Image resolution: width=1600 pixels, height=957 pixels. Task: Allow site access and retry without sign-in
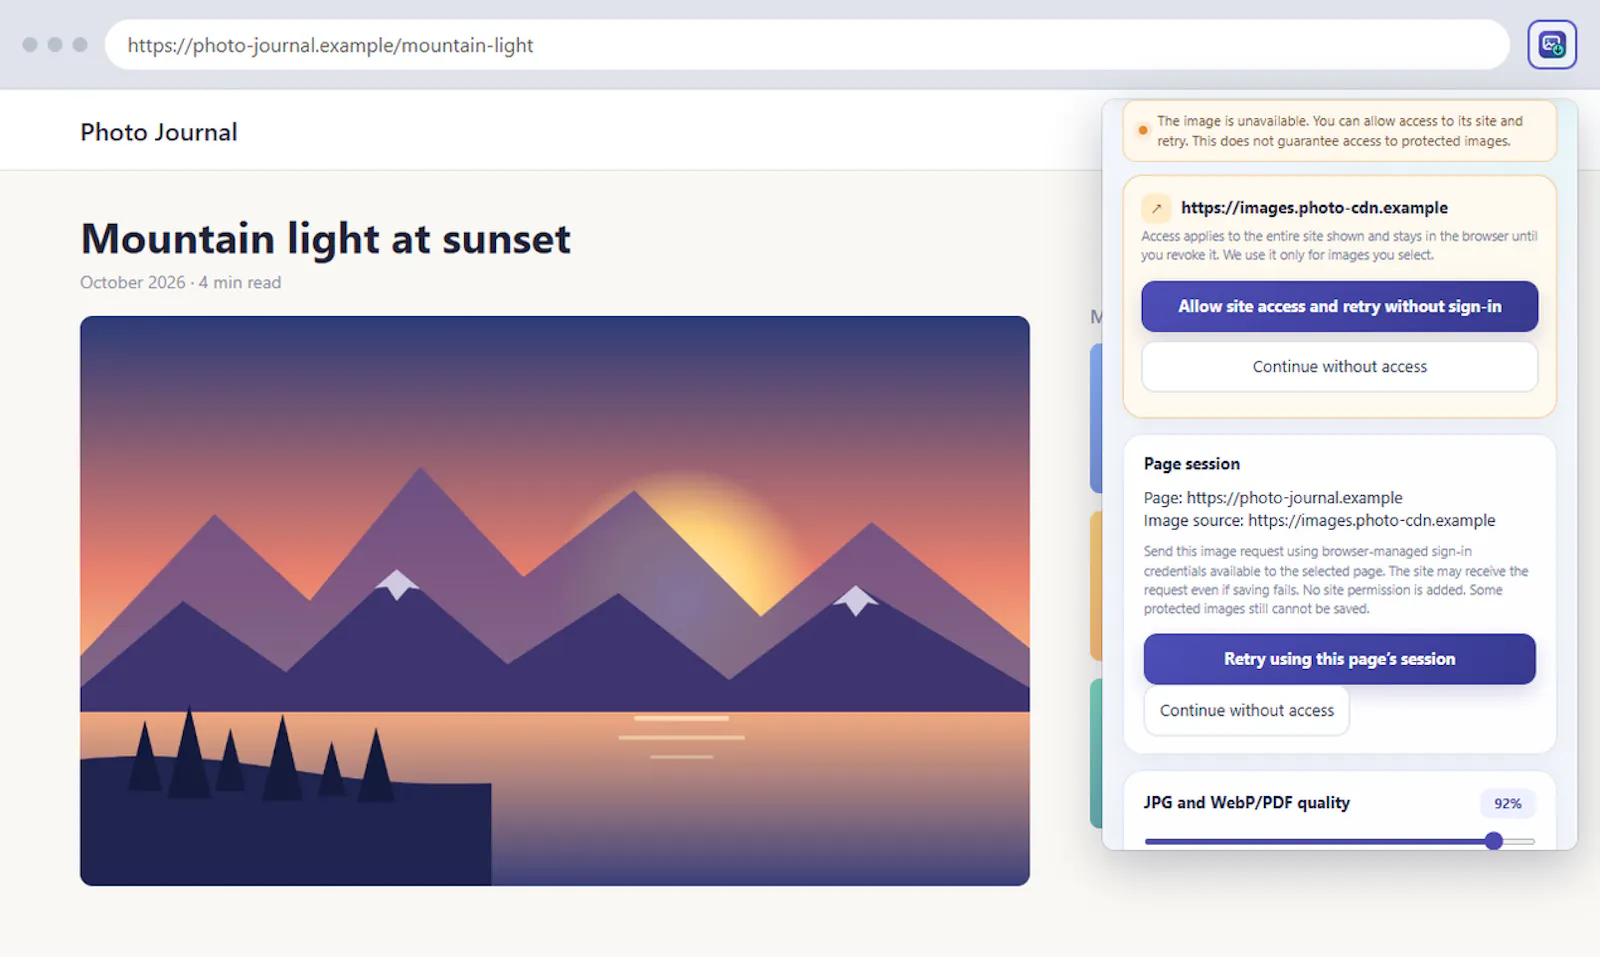(1339, 306)
